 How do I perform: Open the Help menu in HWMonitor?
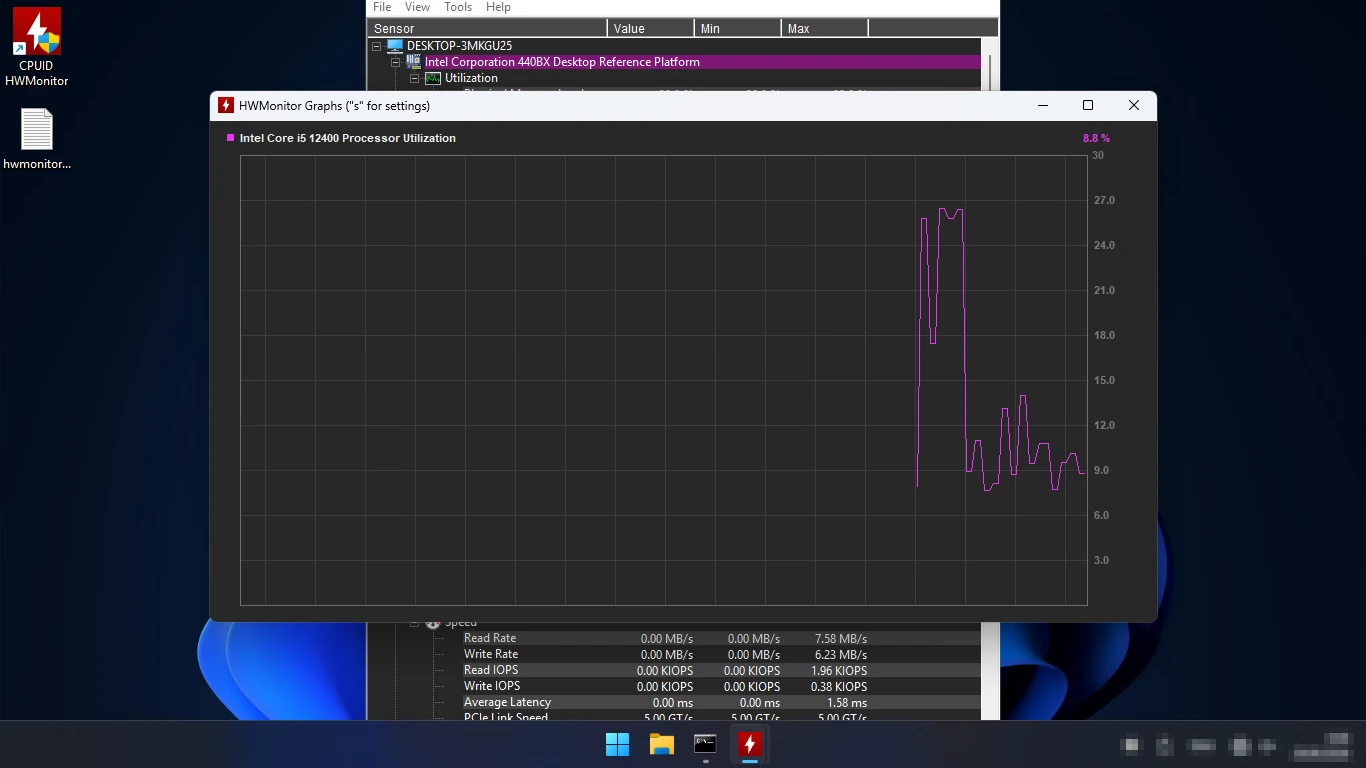498,7
